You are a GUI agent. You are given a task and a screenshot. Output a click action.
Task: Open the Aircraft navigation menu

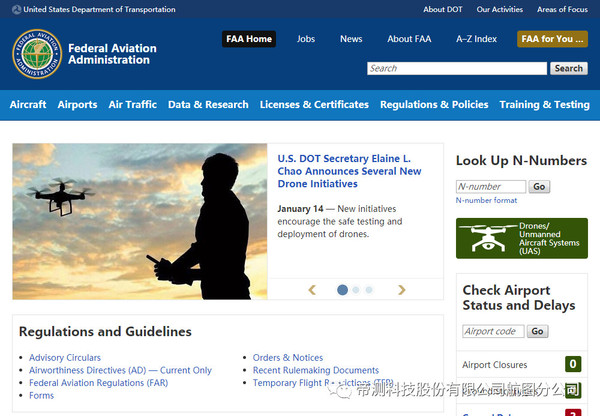pyautogui.click(x=28, y=104)
